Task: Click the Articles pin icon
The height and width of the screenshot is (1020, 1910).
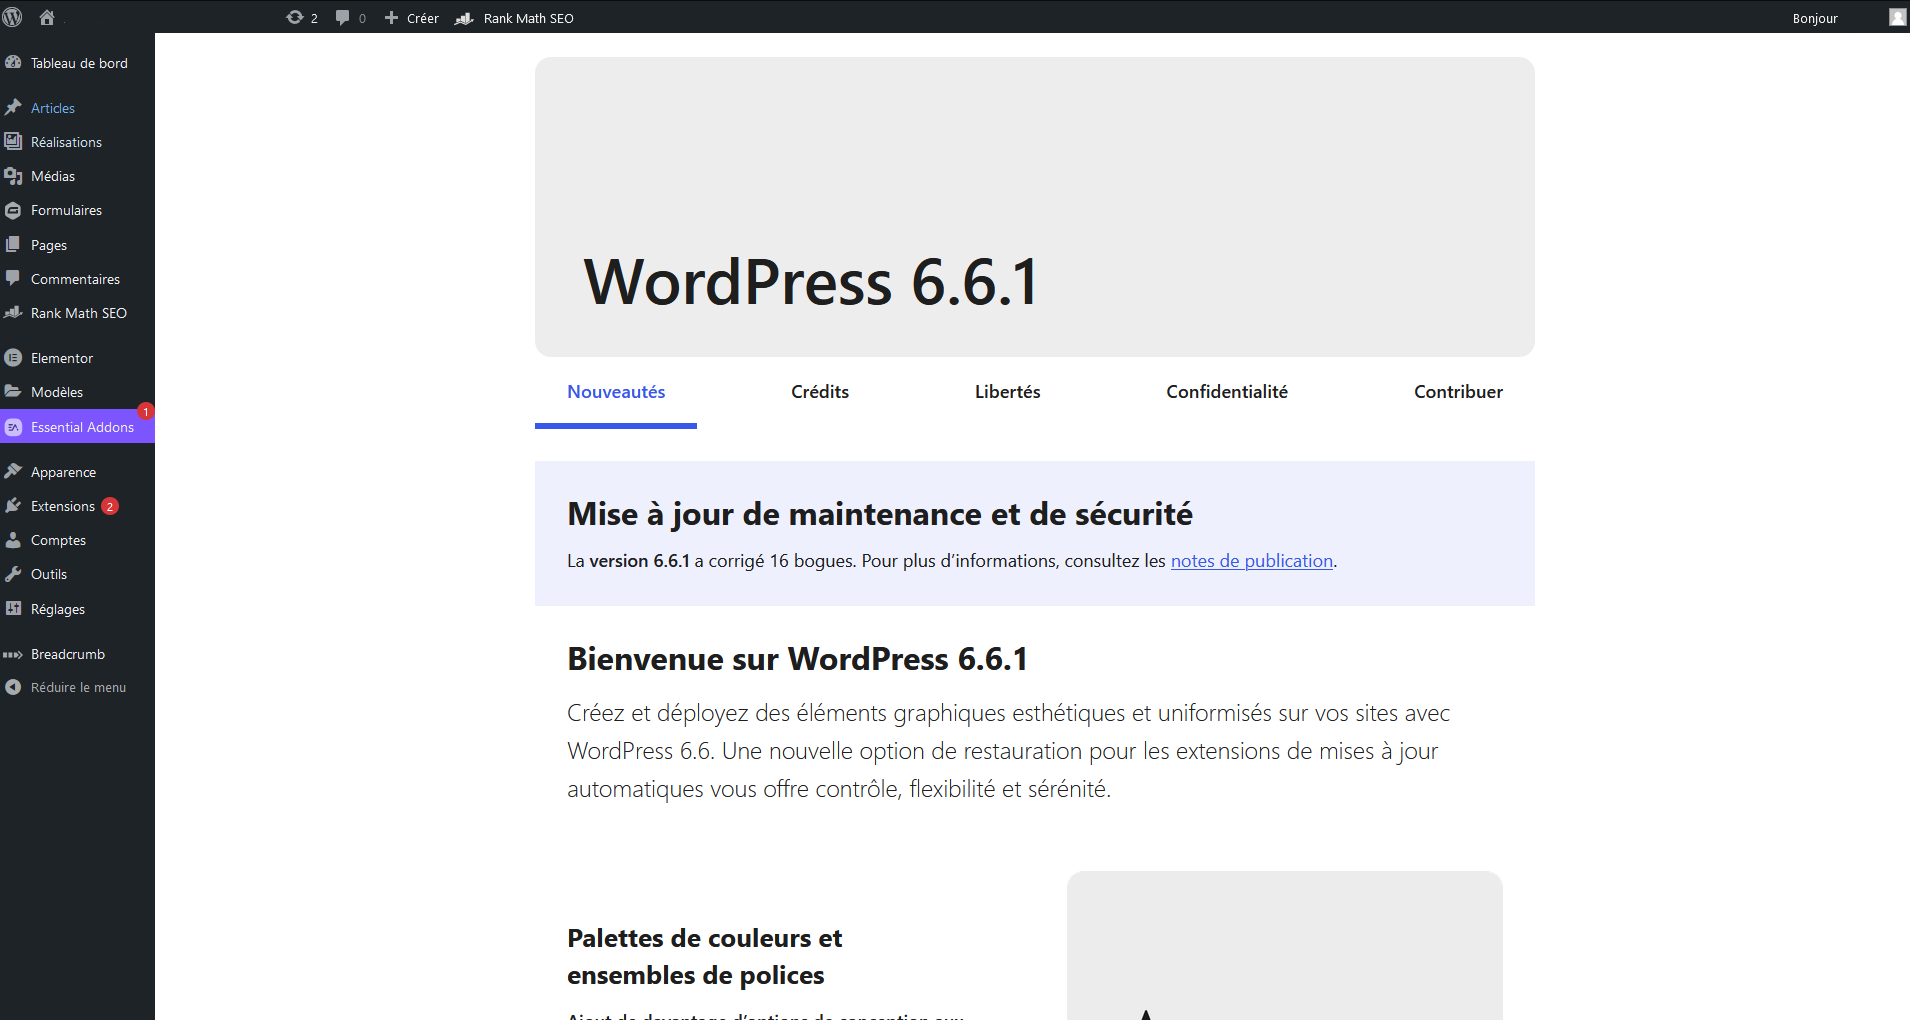Action: click(13, 107)
